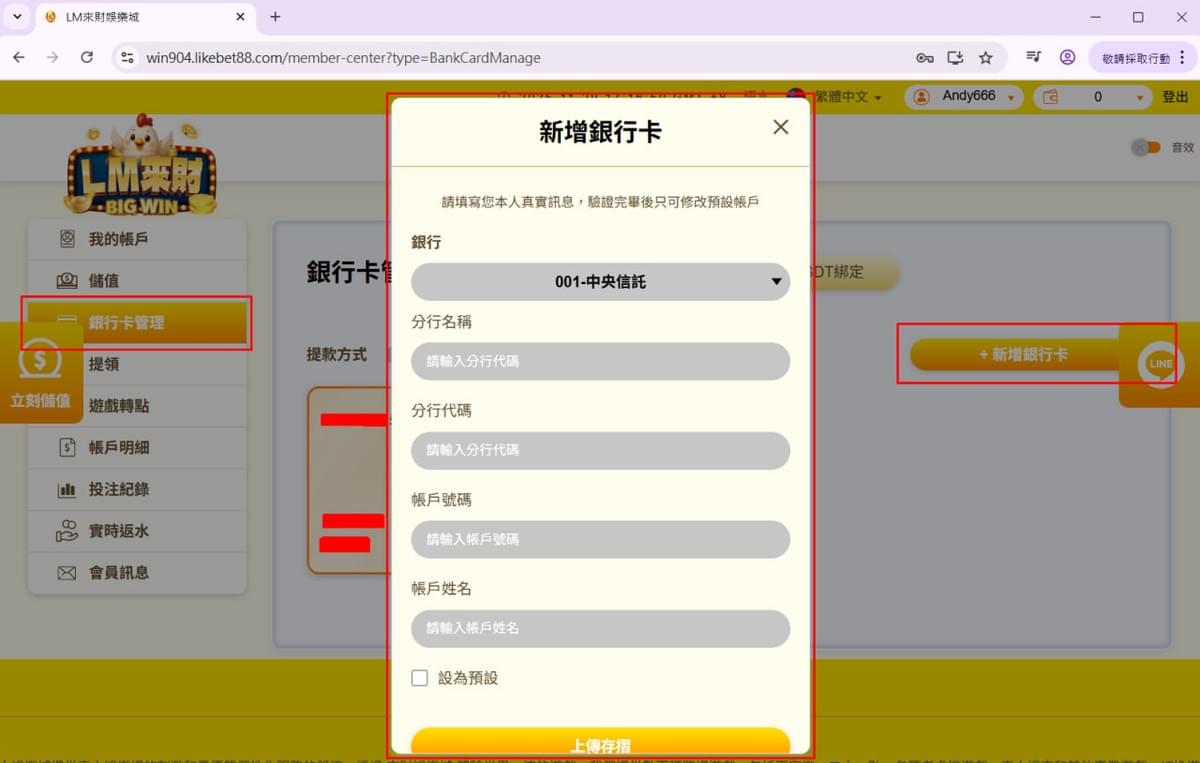
Task: Focus the 帳戶姓名 input field
Action: [600, 628]
